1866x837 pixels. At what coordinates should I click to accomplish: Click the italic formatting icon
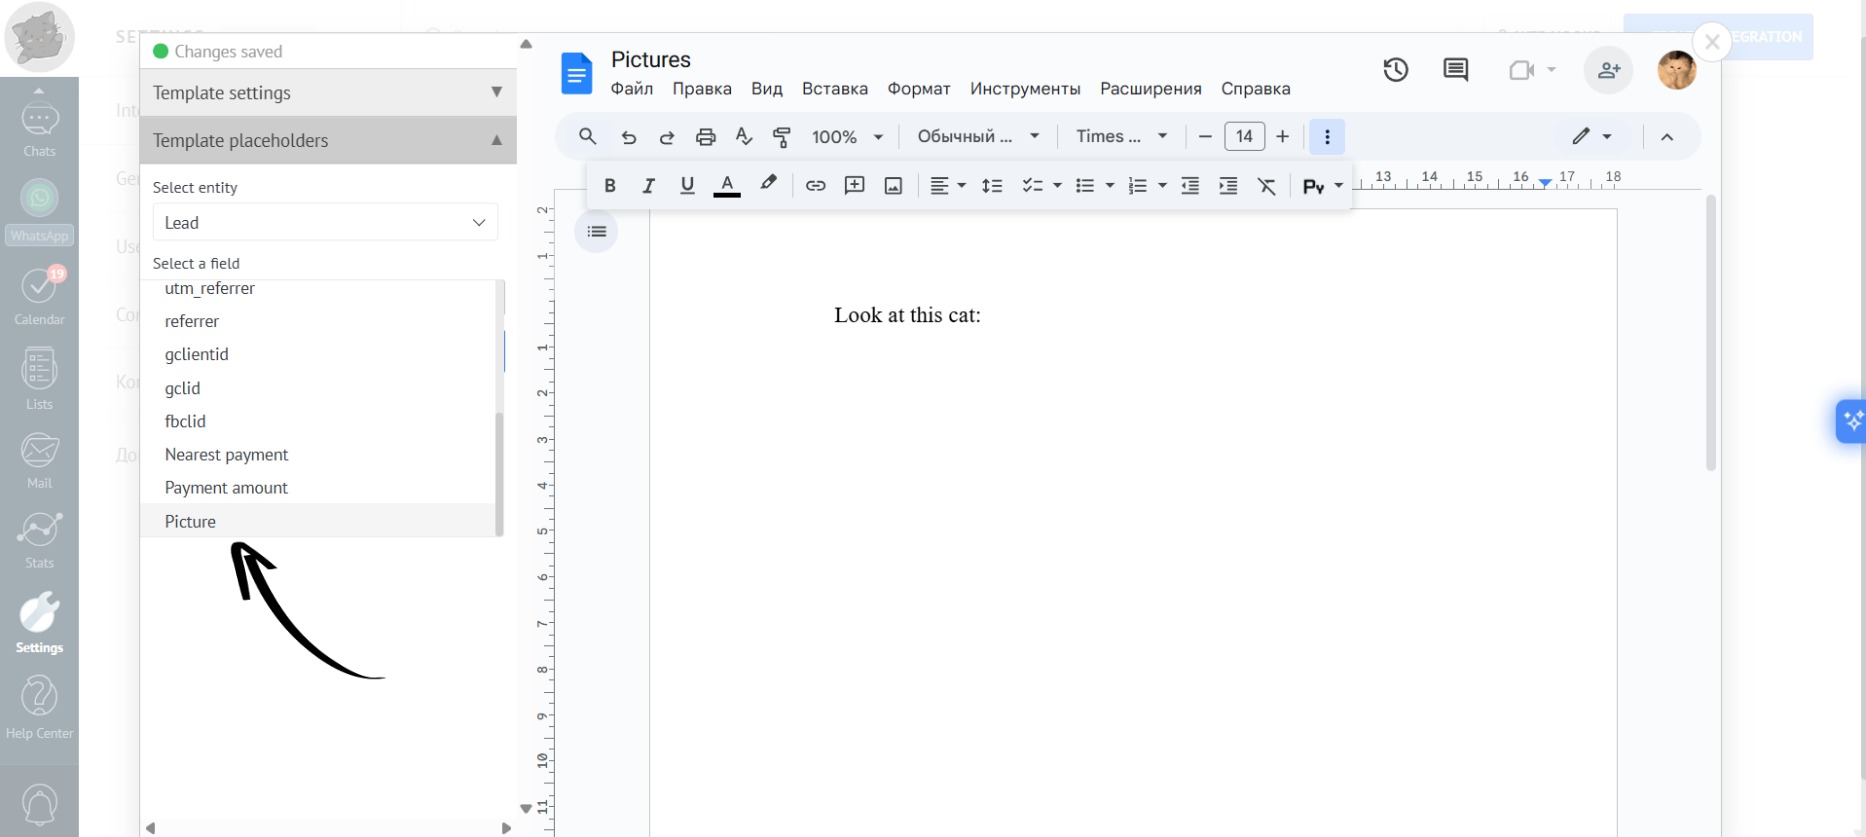click(x=648, y=186)
